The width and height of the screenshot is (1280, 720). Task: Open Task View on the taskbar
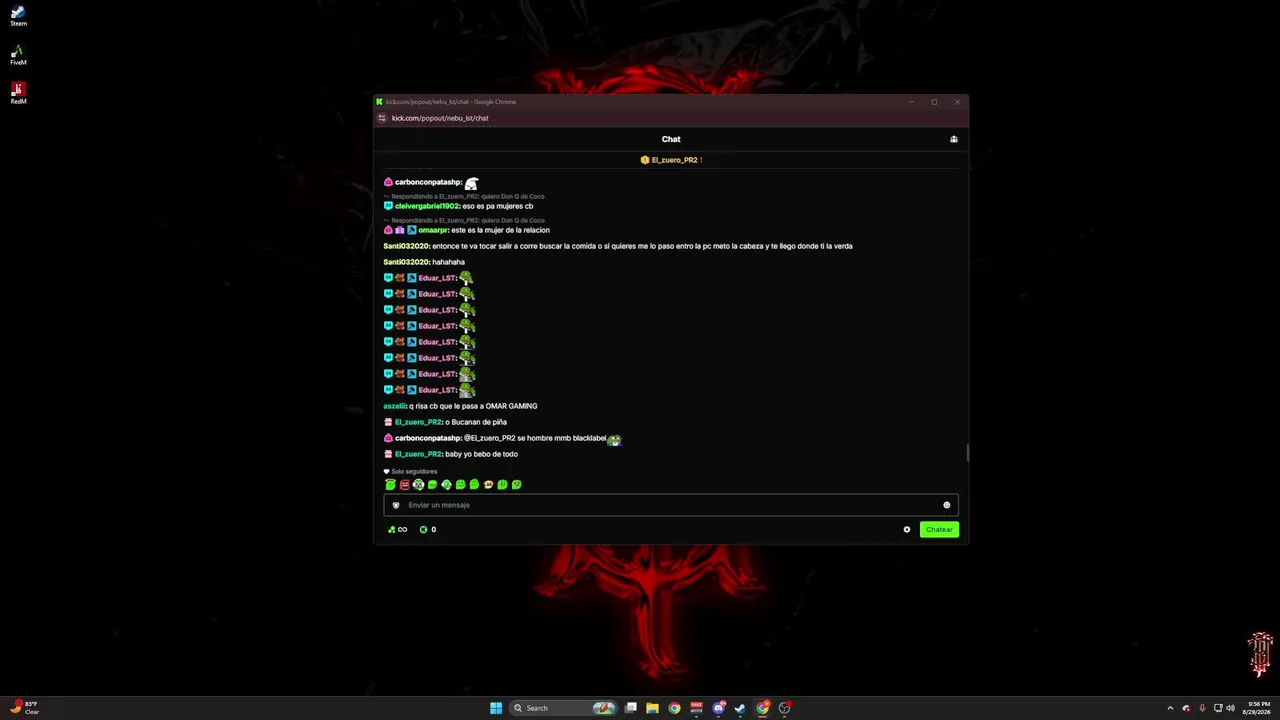tap(631, 708)
